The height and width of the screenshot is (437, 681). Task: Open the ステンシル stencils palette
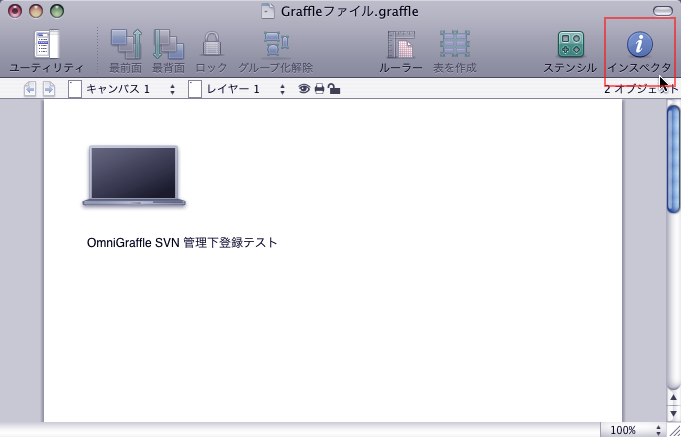point(570,44)
